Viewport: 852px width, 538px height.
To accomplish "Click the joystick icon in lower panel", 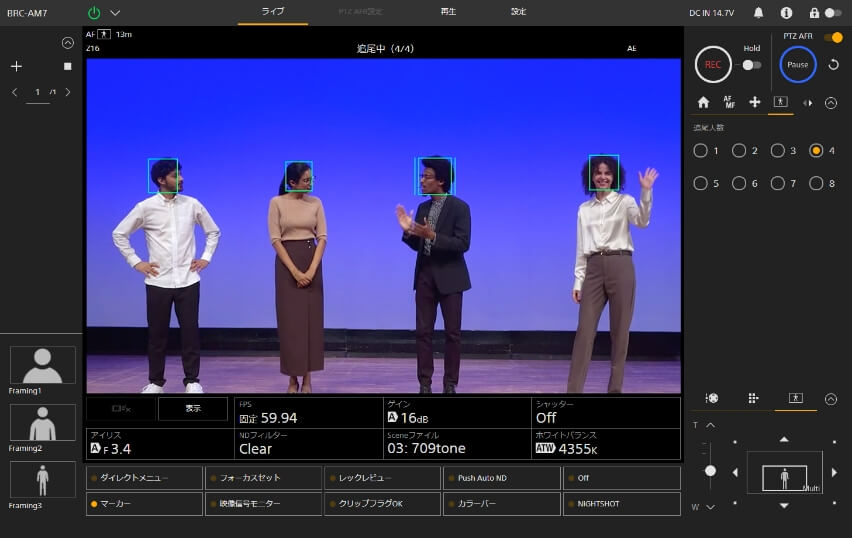I will 711,398.
